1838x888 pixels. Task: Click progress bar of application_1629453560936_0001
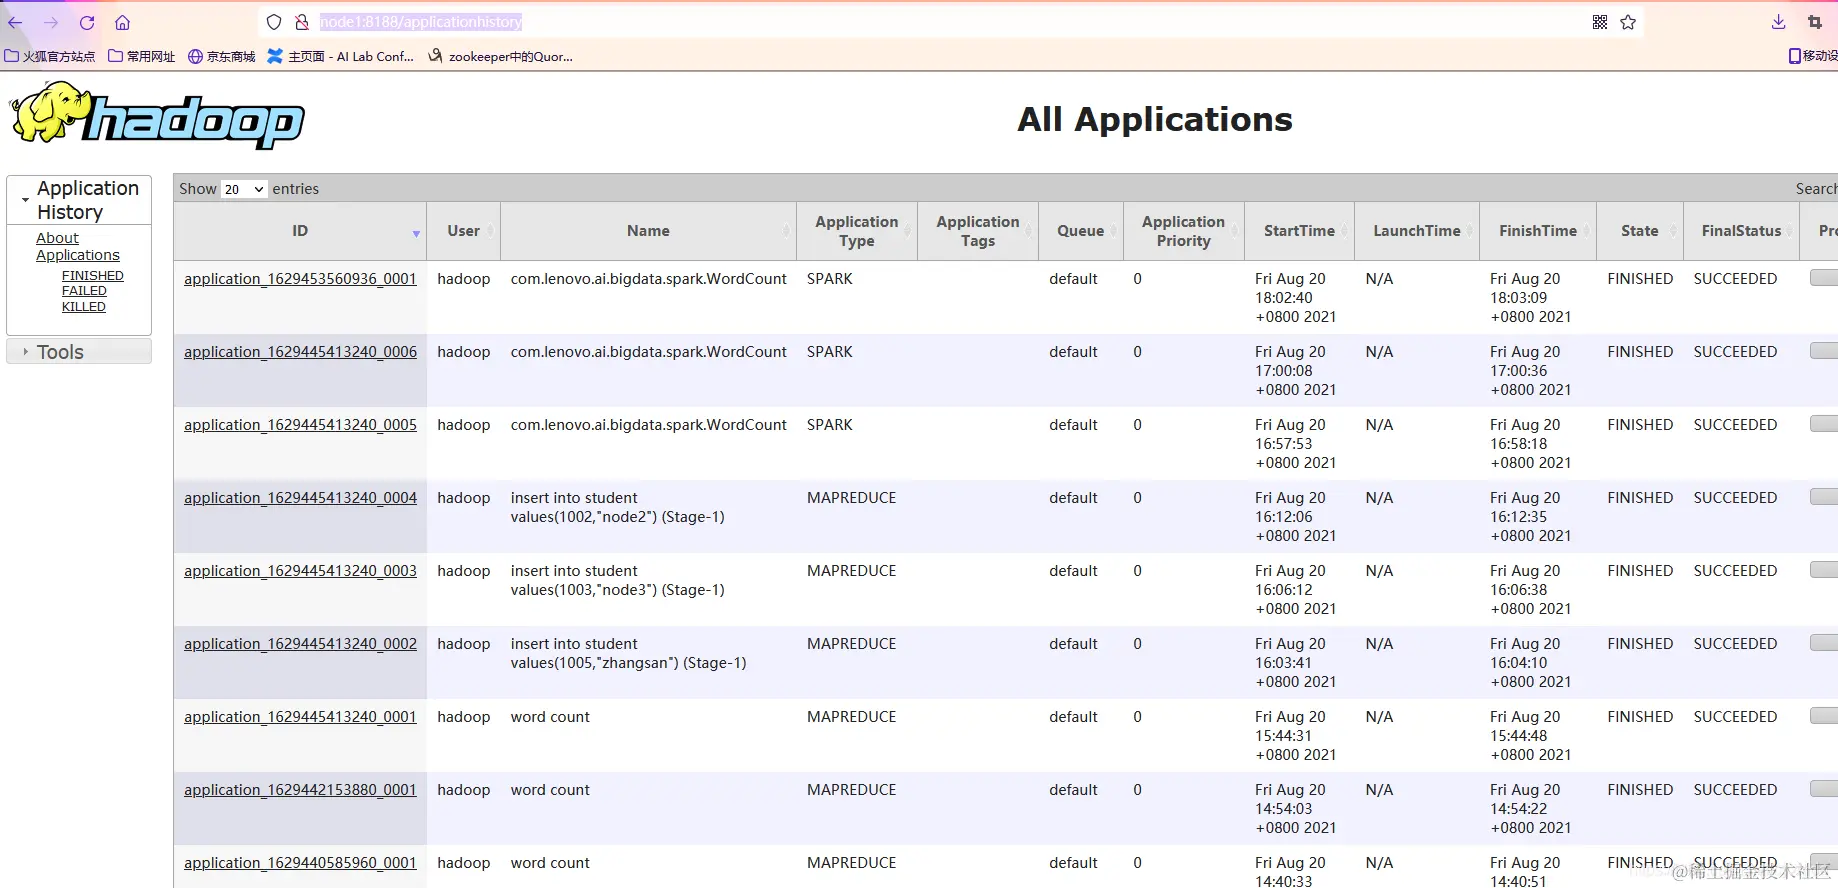pos(1824,278)
